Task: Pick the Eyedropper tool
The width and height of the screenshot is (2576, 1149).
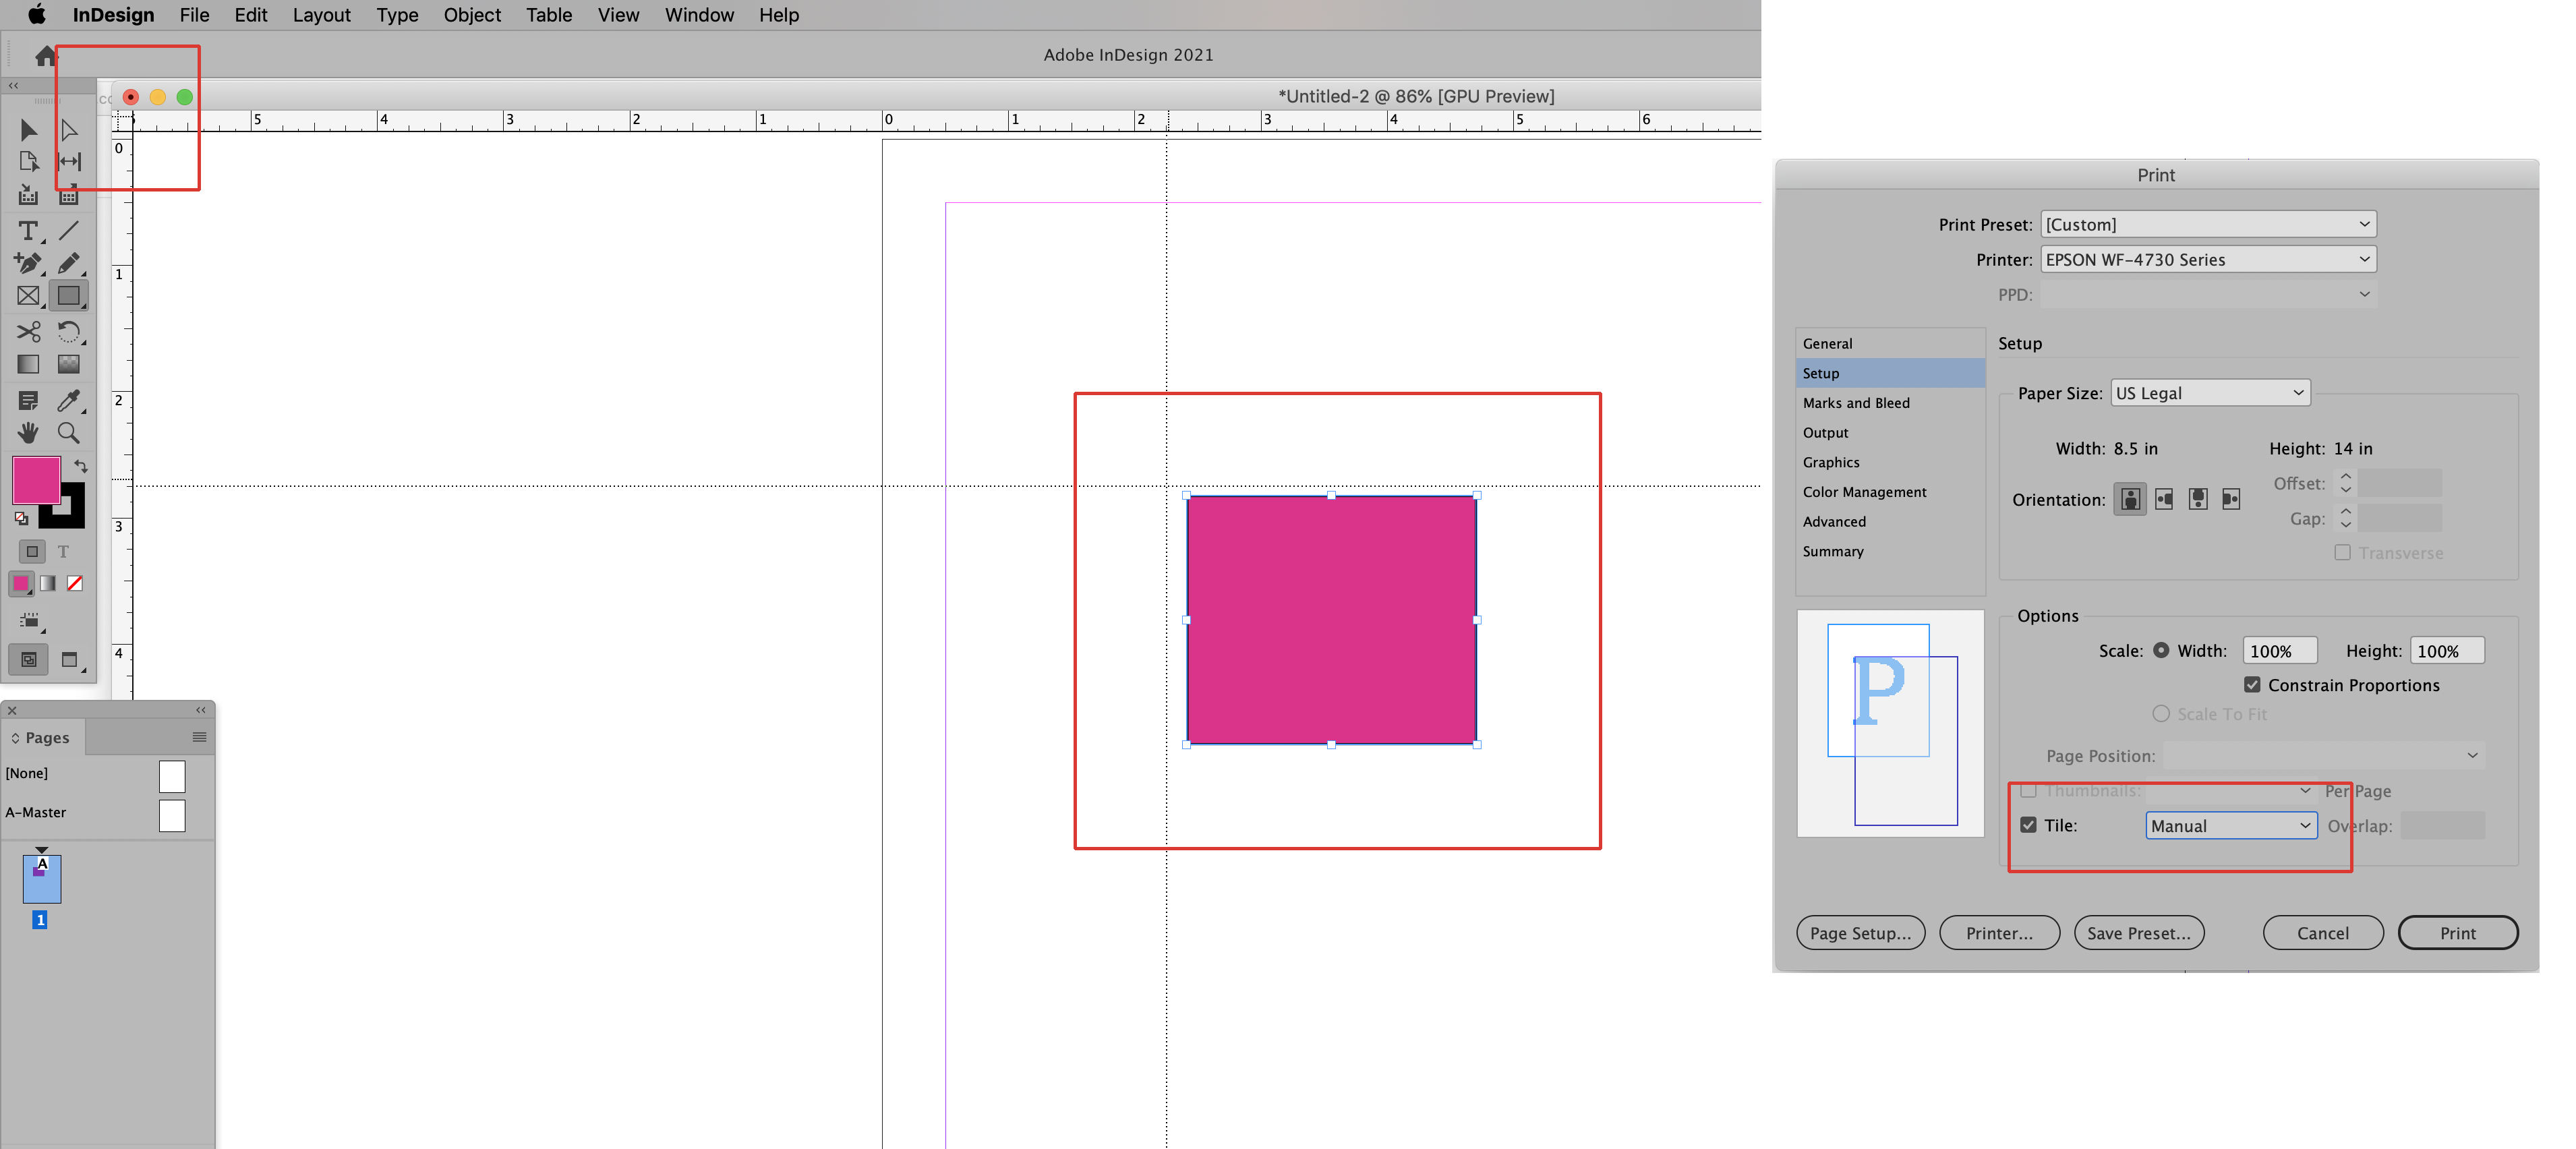Action: click(x=68, y=401)
